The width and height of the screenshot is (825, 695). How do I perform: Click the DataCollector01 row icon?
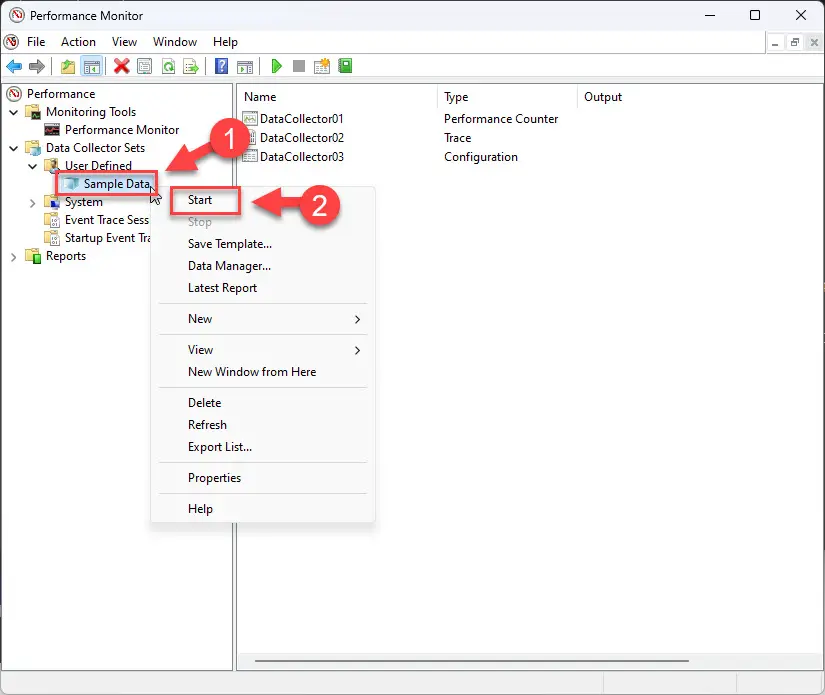point(250,118)
